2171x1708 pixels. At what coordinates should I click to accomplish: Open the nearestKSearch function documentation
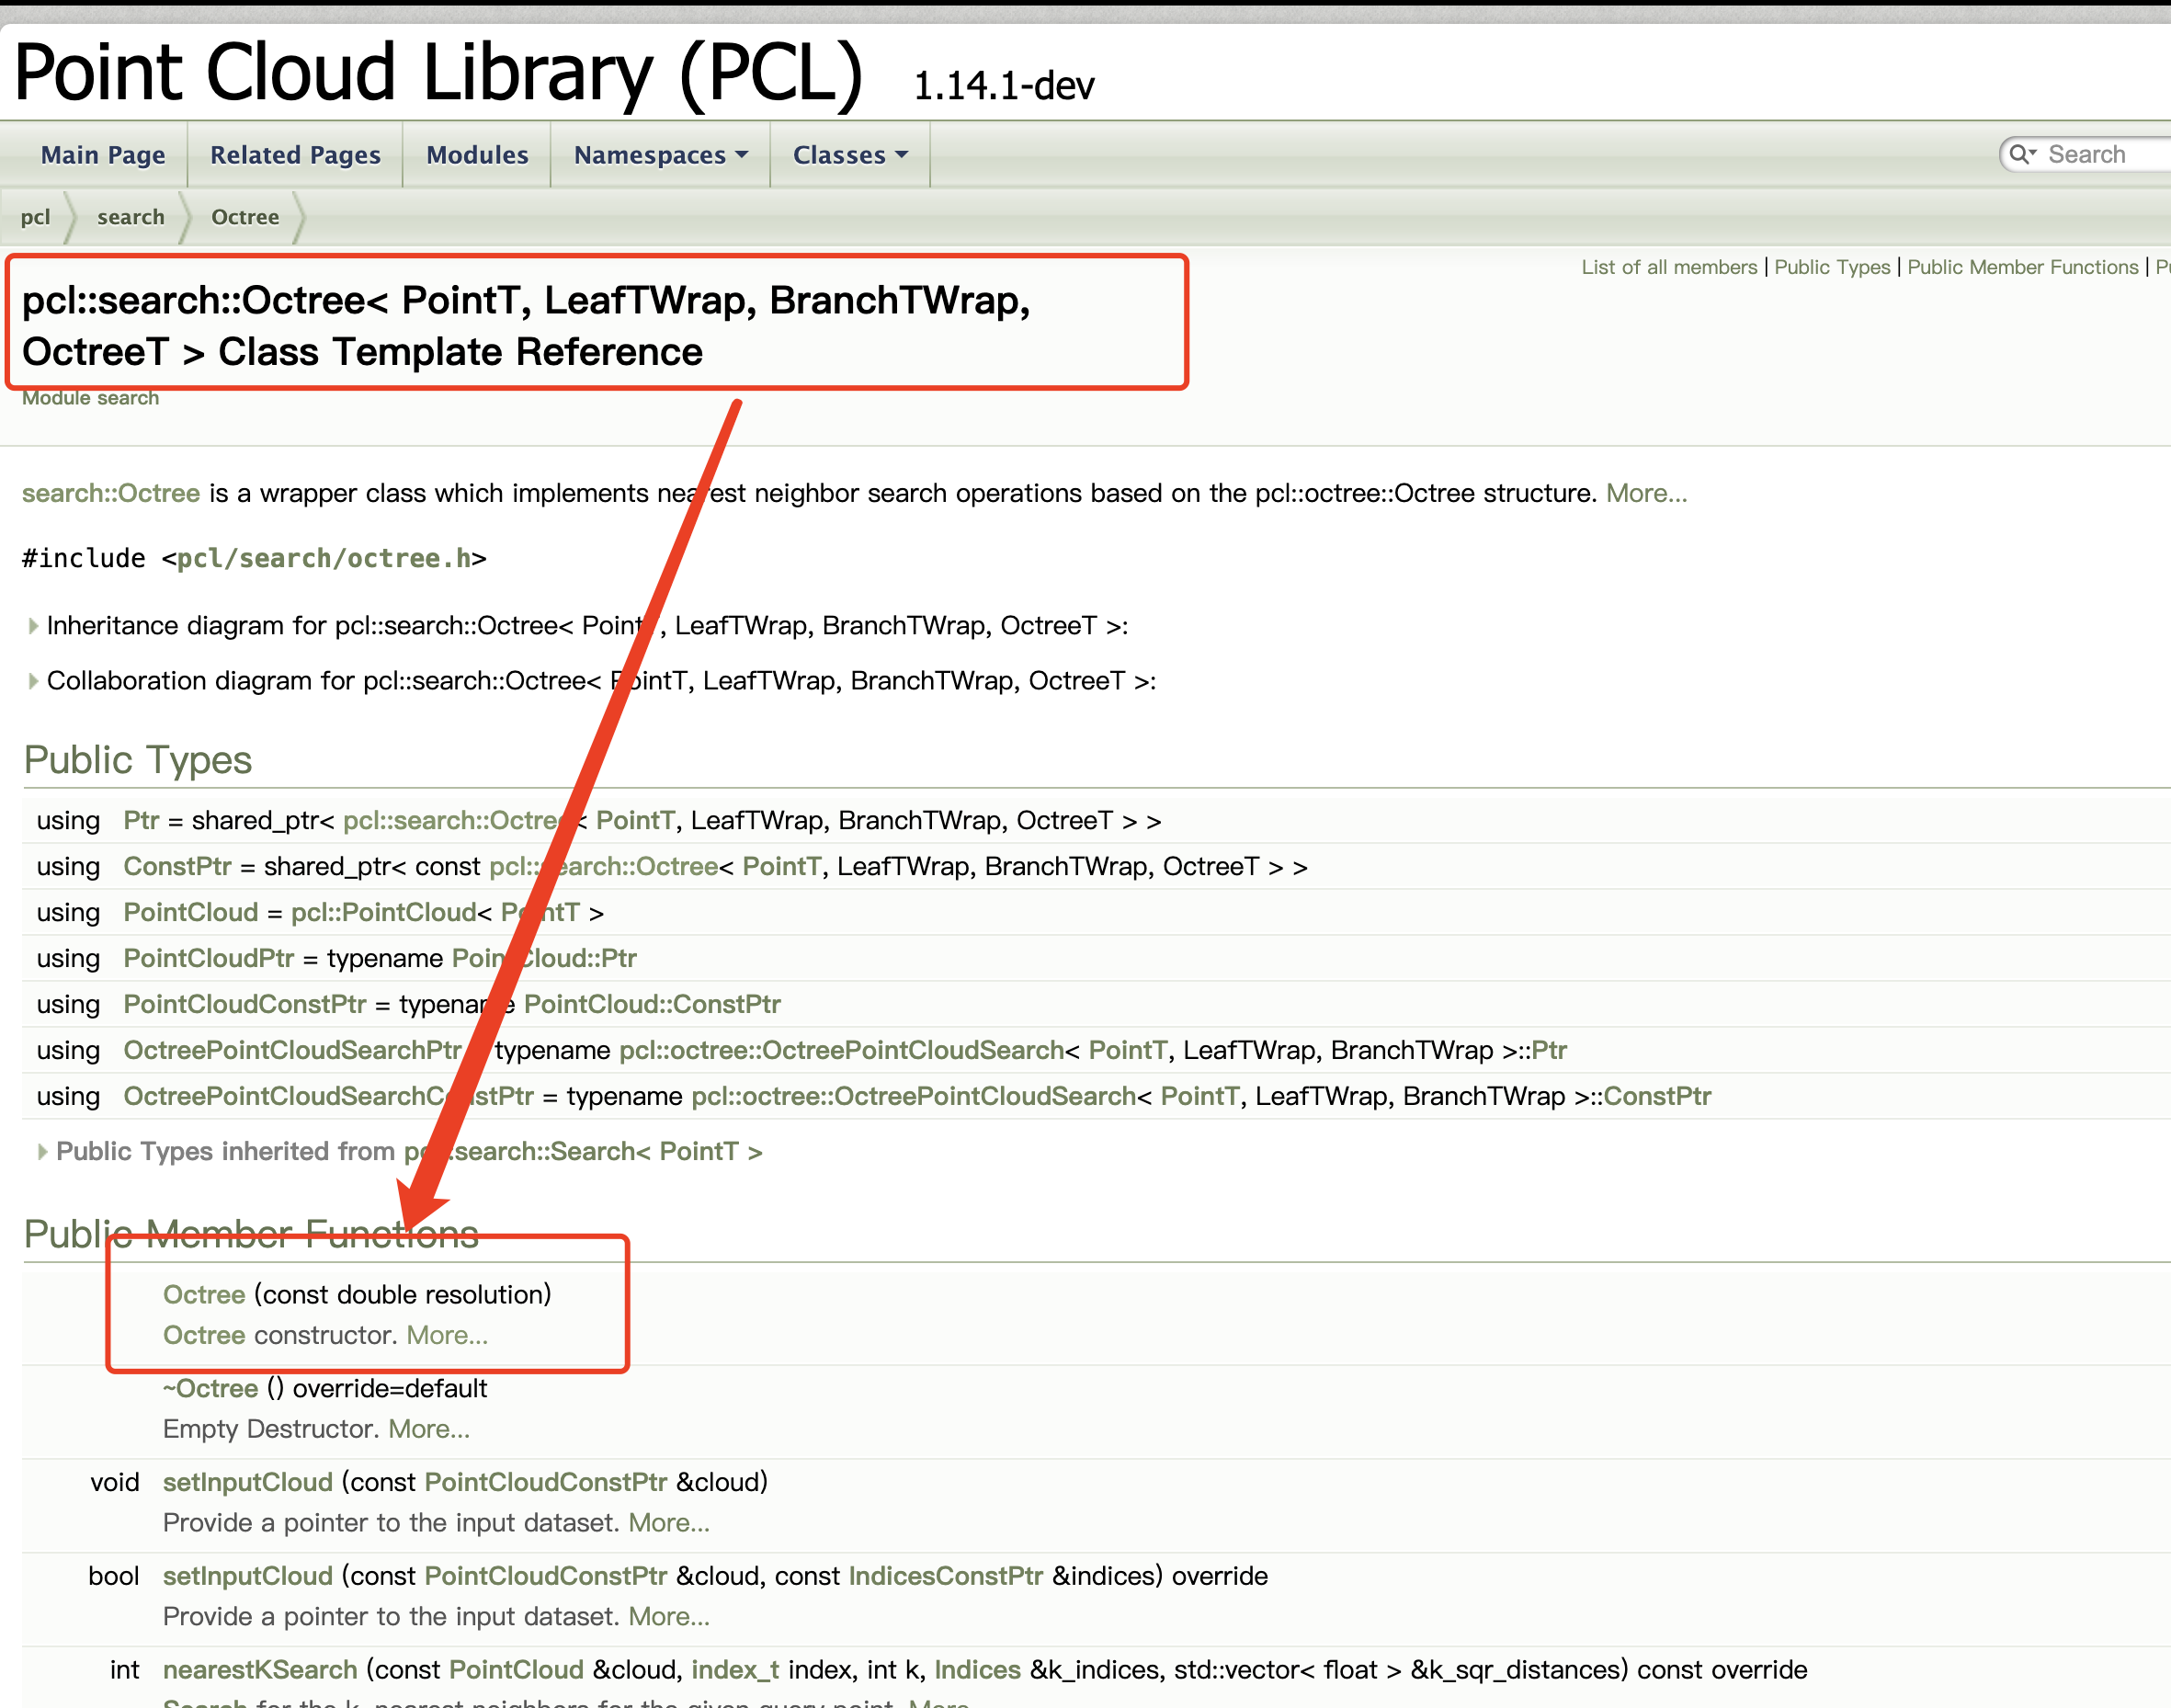click(x=259, y=1669)
